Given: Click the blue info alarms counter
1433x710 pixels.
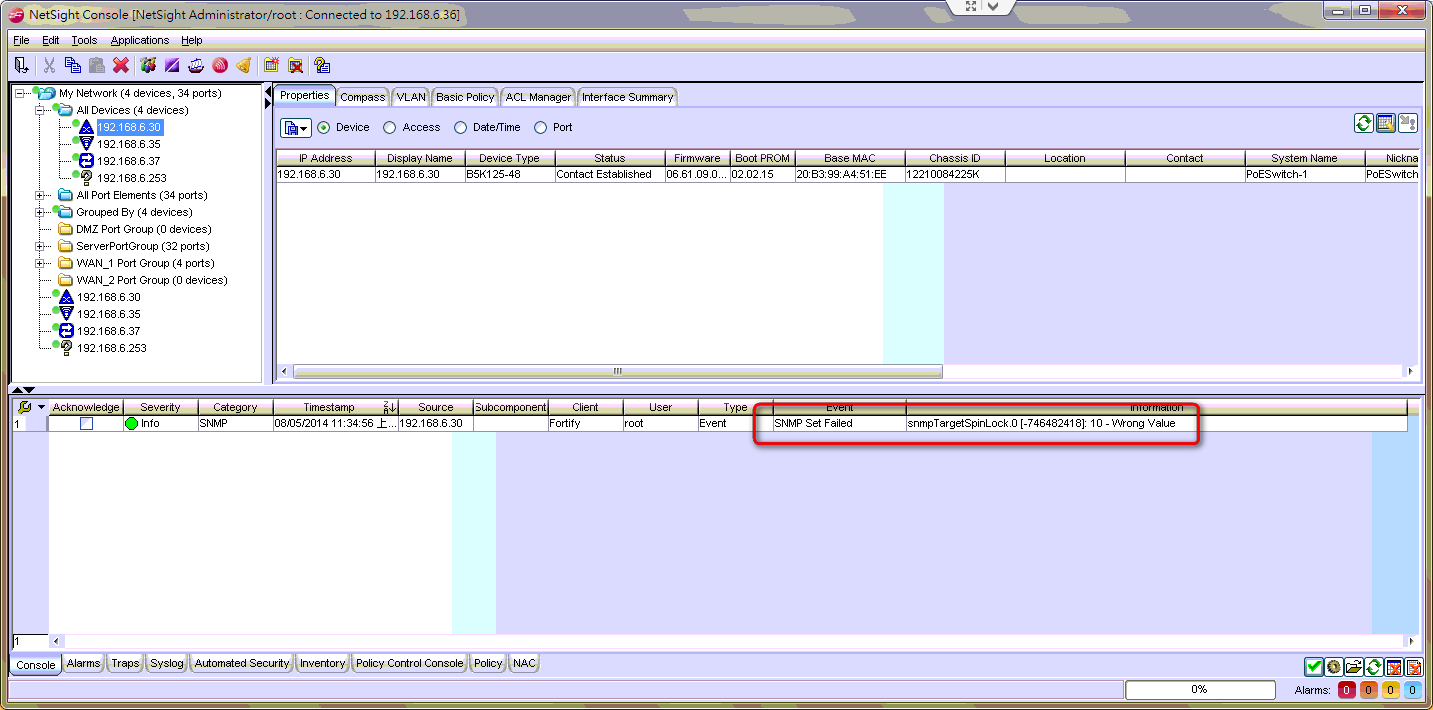Looking at the screenshot, I should point(1412,690).
